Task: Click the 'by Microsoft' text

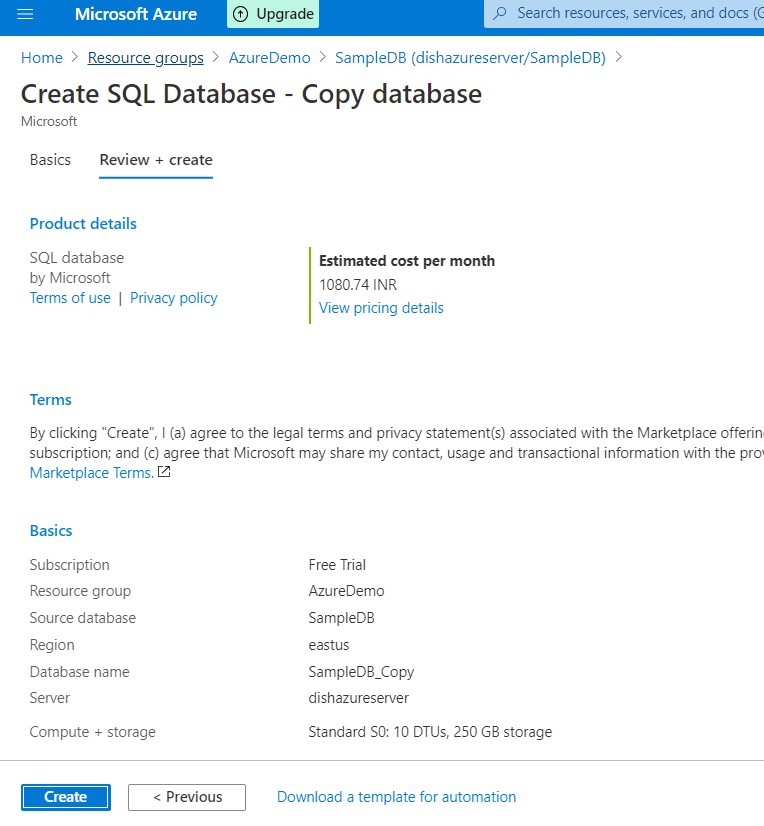Action: pos(70,278)
